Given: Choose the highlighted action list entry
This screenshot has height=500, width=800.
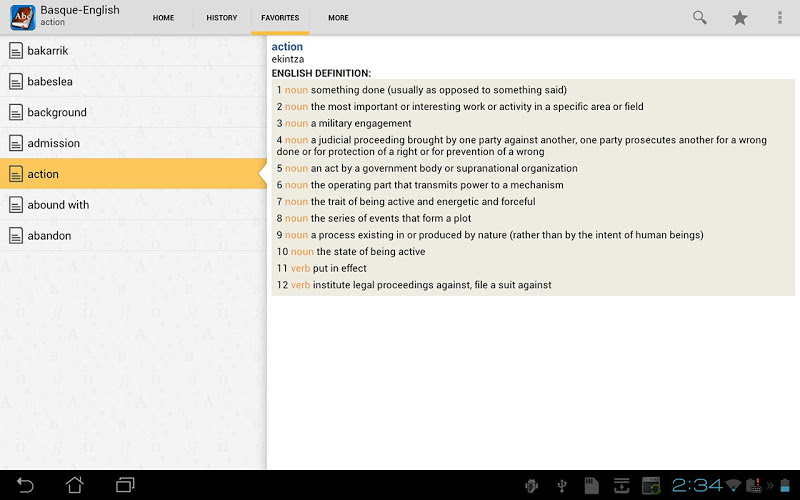Looking at the screenshot, I should tap(43, 174).
